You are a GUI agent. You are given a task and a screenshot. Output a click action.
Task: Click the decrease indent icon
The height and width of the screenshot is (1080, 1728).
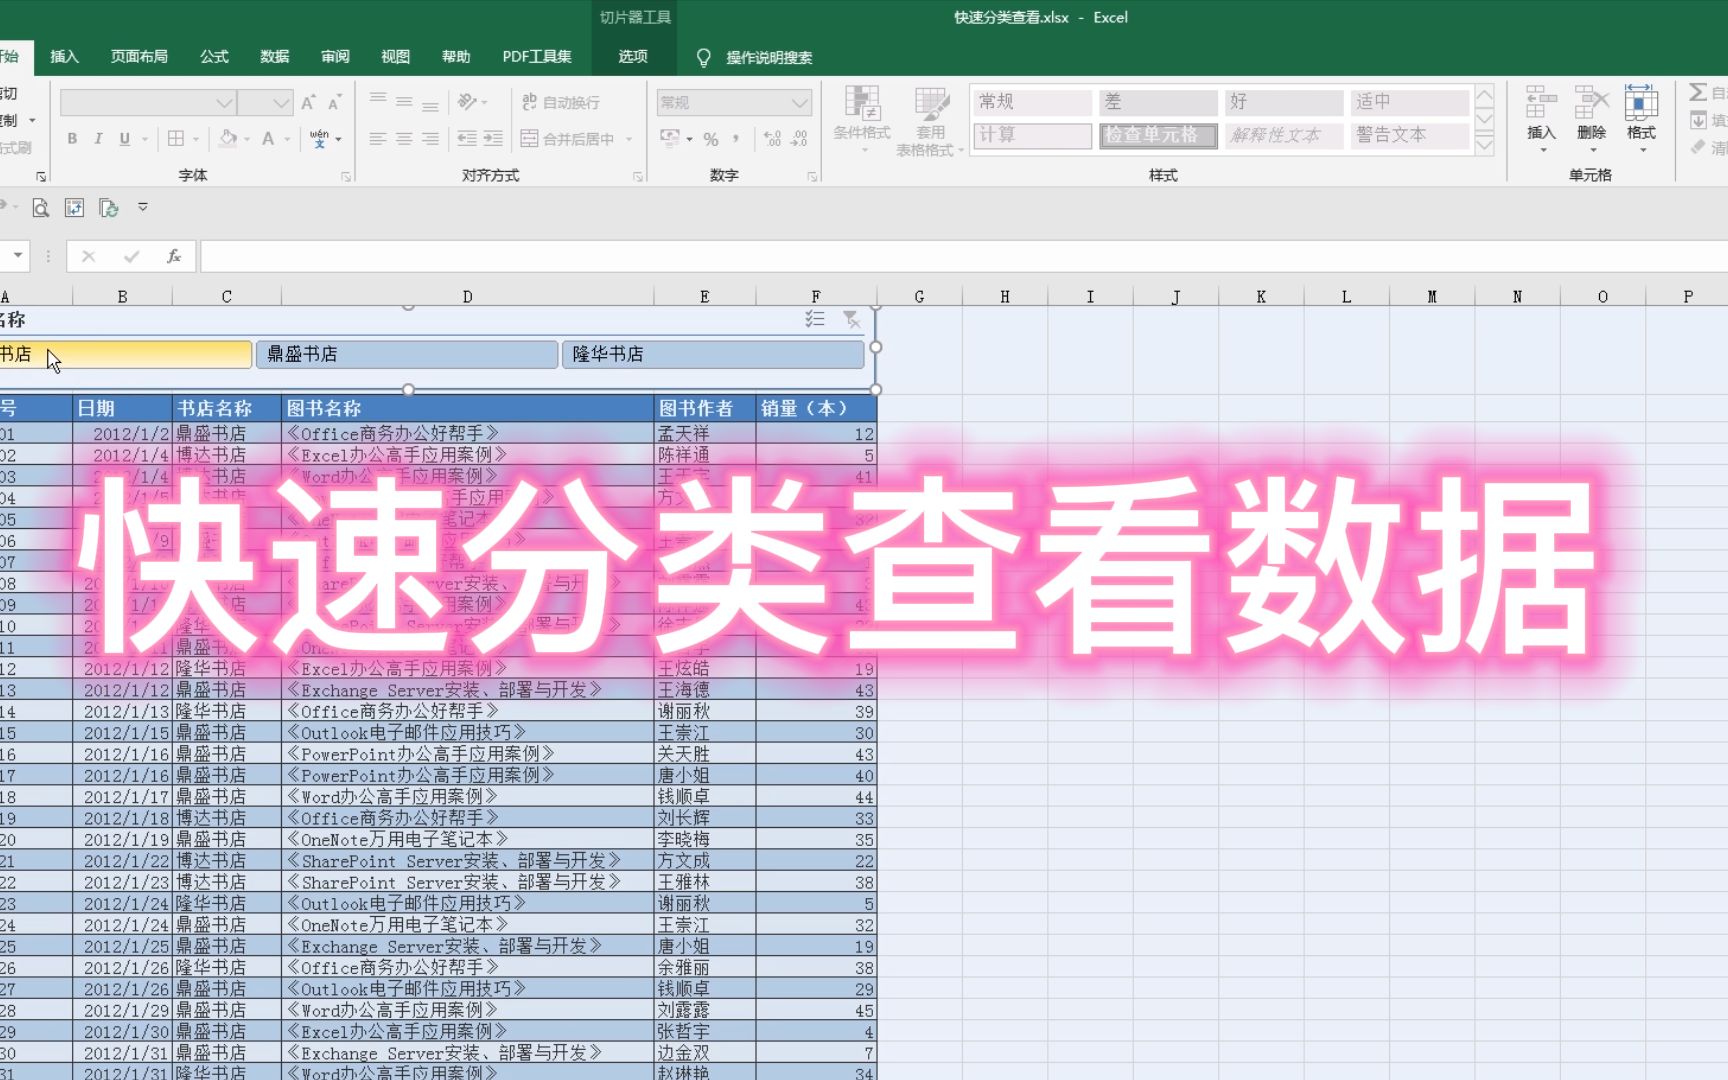[467, 139]
